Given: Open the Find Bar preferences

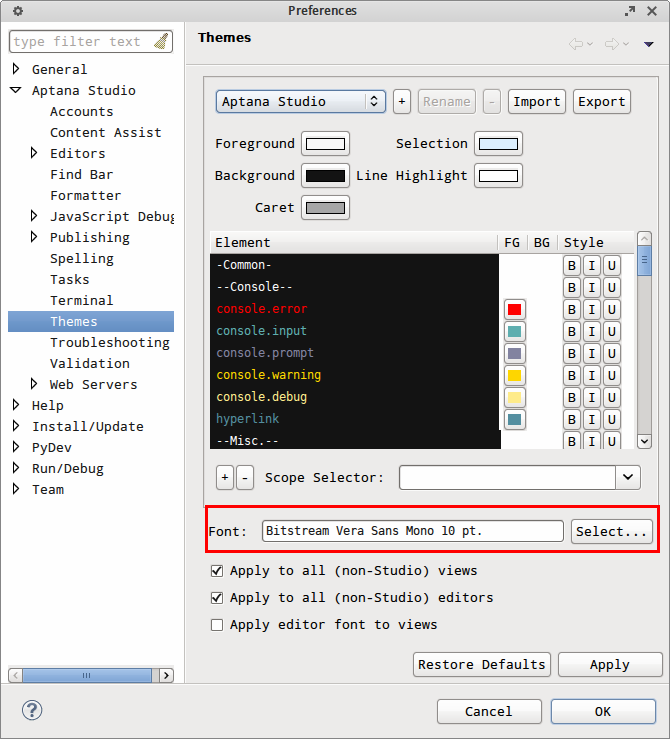Looking at the screenshot, I should pos(82,174).
